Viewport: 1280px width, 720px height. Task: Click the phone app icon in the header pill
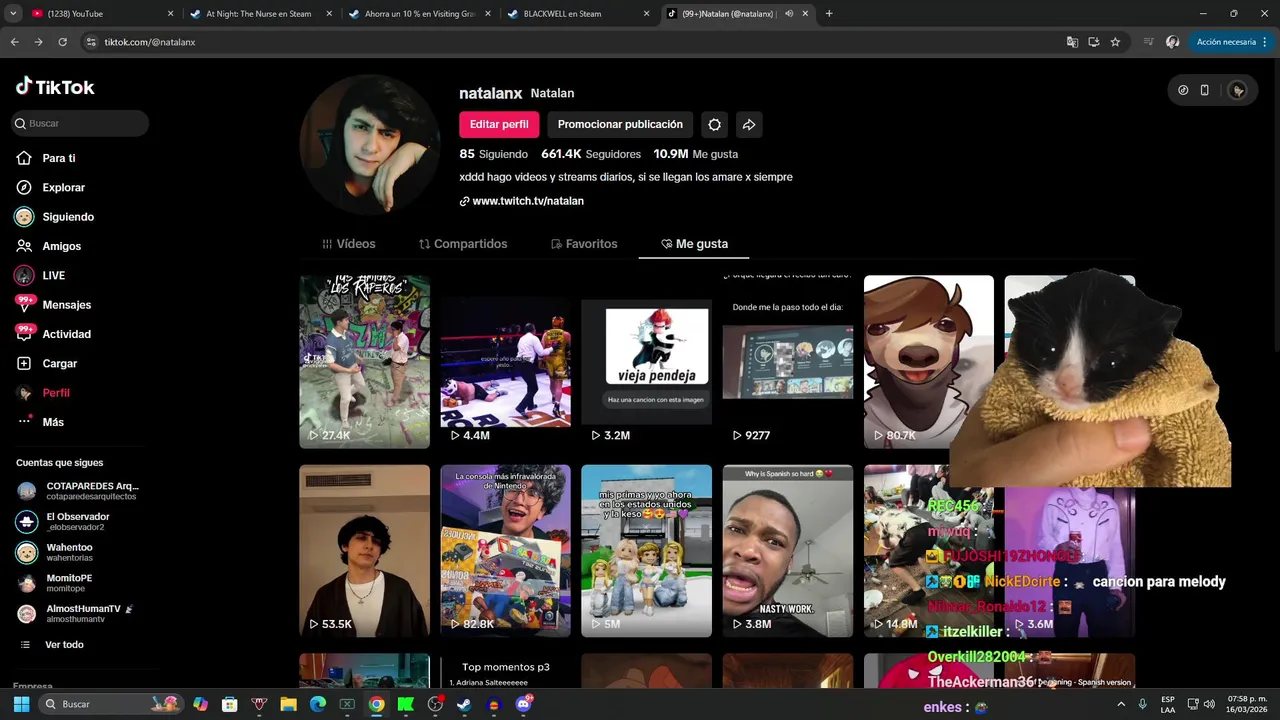[x=1204, y=90]
